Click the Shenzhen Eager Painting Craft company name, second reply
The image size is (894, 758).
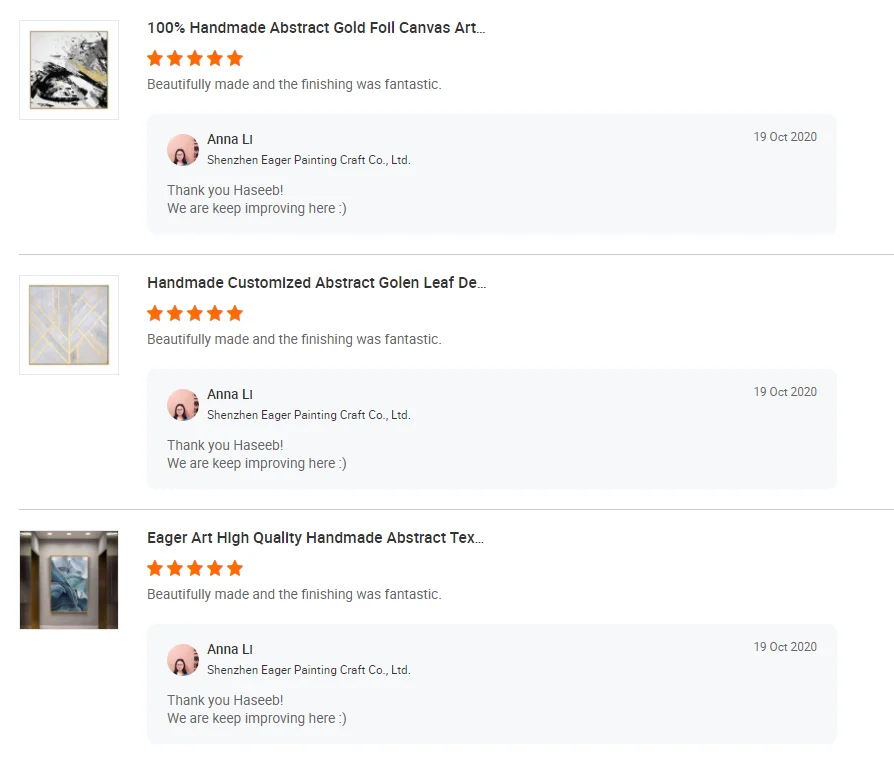[308, 415]
